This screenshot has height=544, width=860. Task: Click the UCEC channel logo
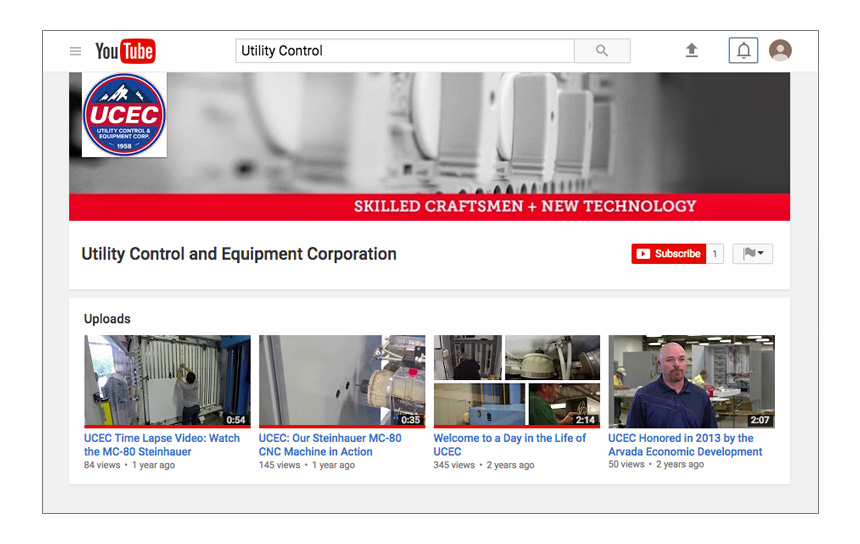pos(125,115)
